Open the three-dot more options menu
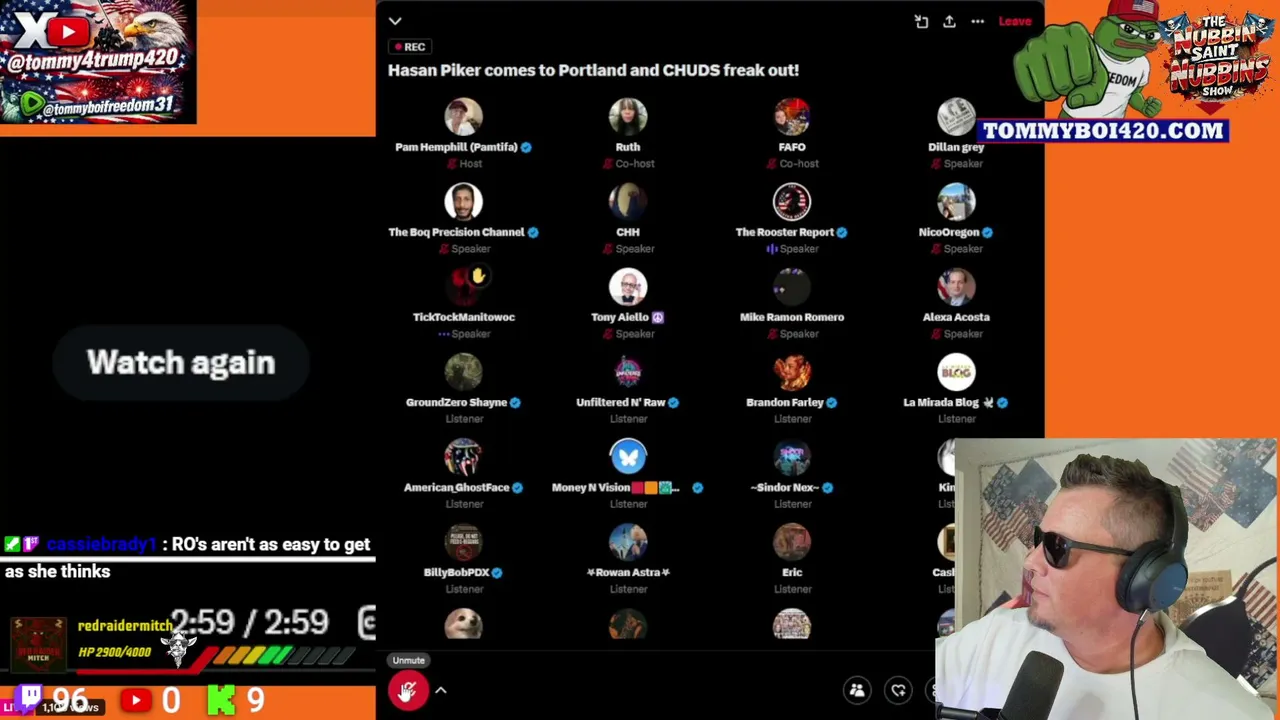Viewport: 1280px width, 720px height. click(x=977, y=21)
